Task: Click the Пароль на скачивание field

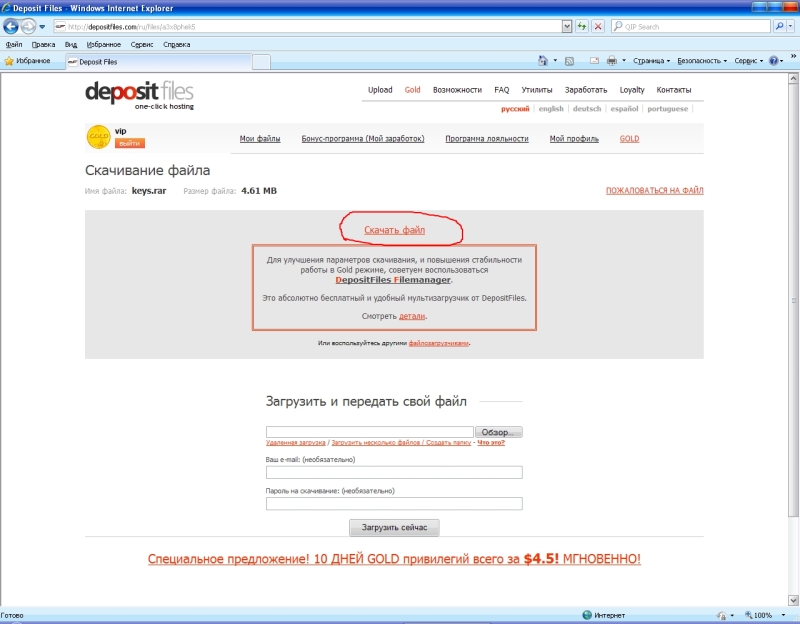Action: [x=394, y=504]
